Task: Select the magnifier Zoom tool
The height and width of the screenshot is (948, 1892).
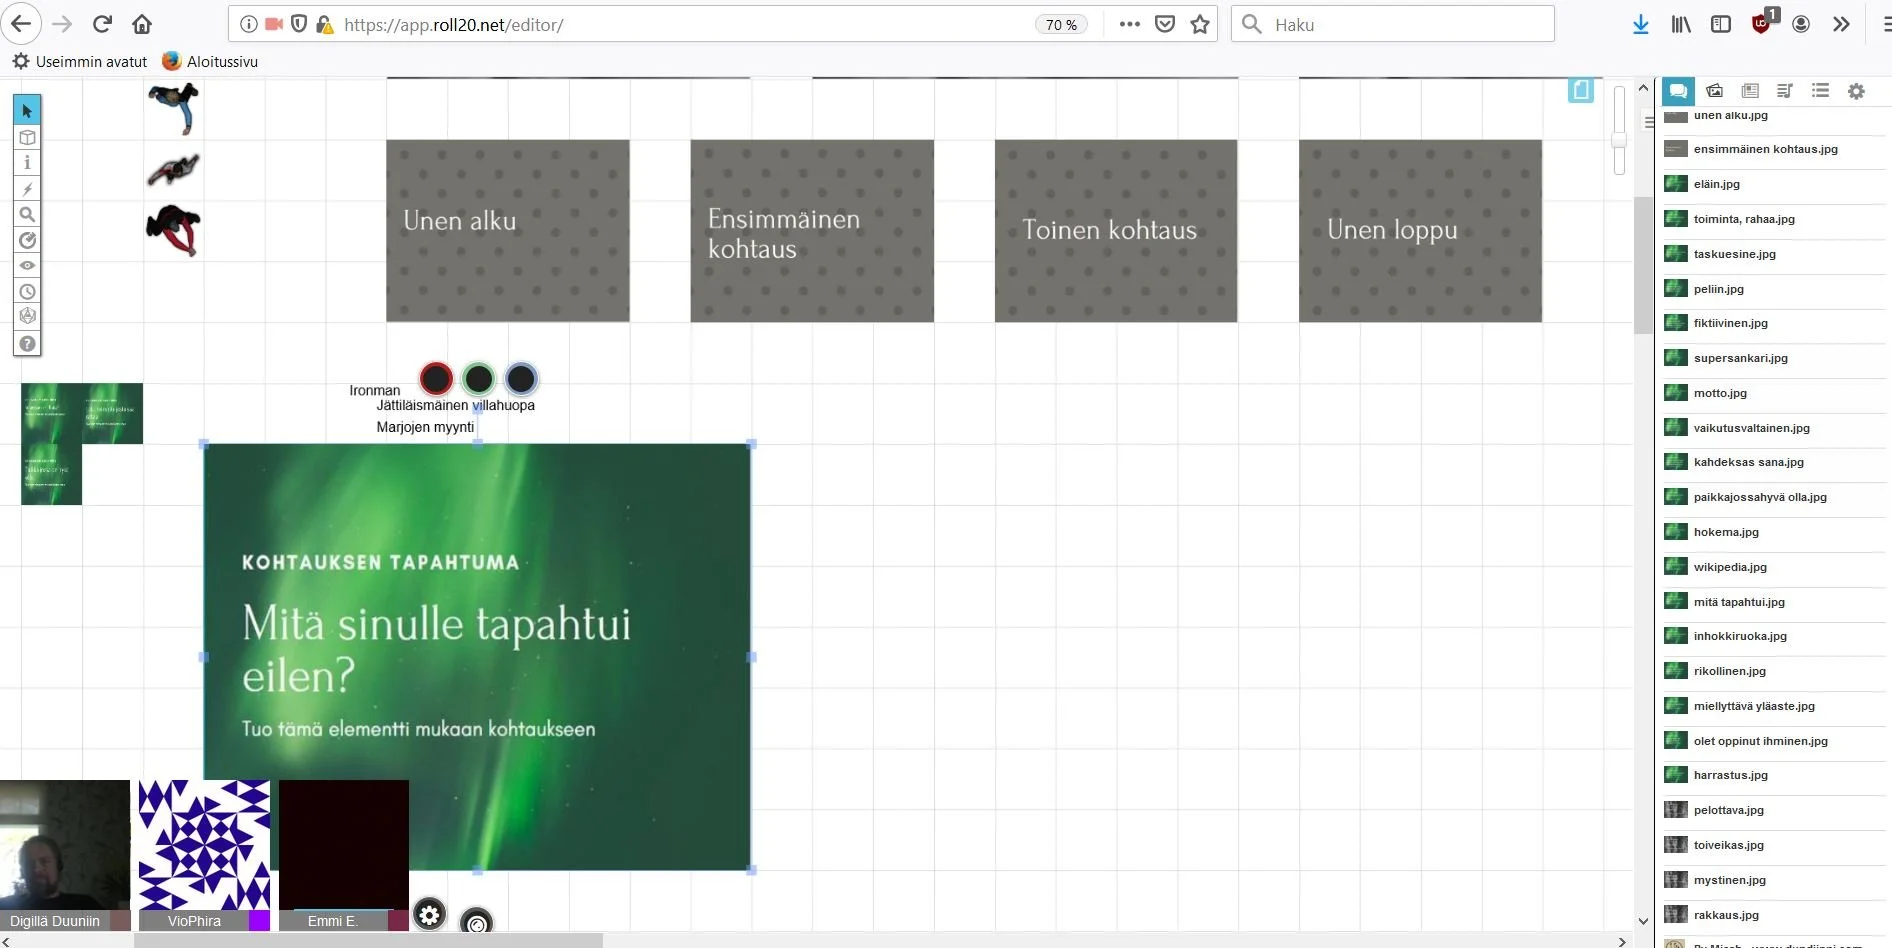Action: [27, 214]
